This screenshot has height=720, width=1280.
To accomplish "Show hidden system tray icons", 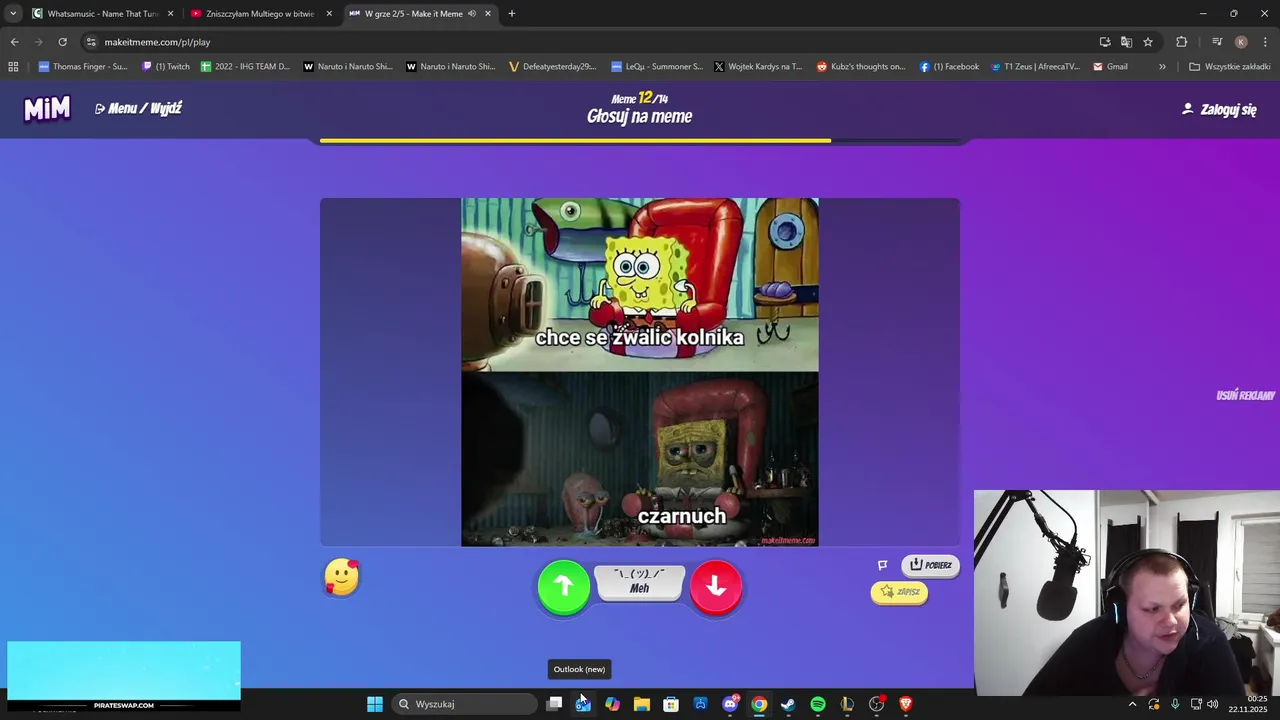I will (1132, 704).
